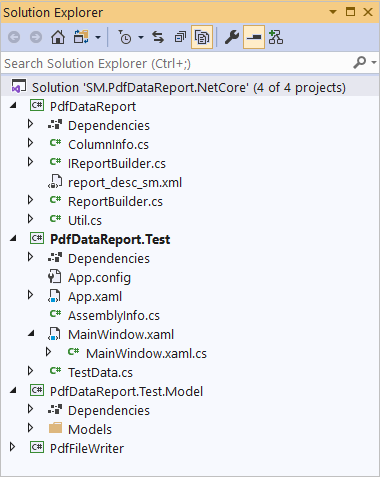Collapse the PdfDataReport project

coord(13,106)
